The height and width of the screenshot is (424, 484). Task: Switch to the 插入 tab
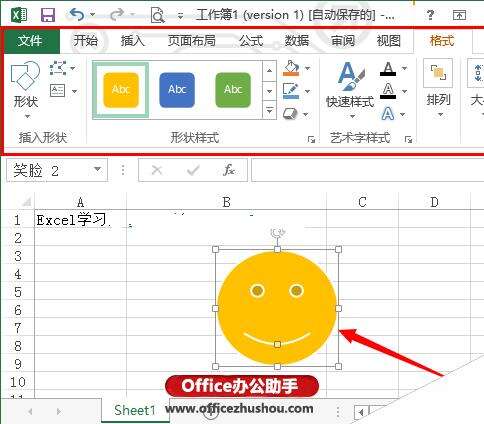click(133, 41)
